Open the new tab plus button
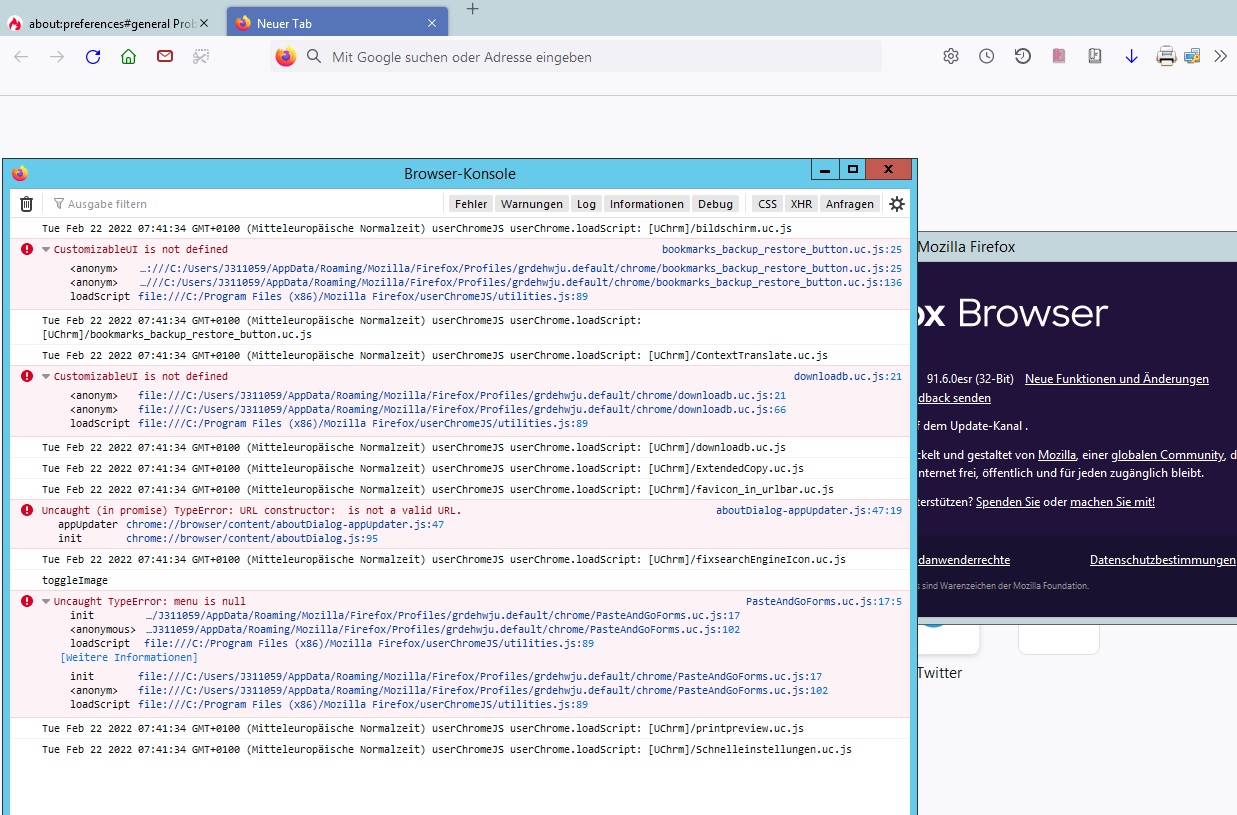 point(473,9)
